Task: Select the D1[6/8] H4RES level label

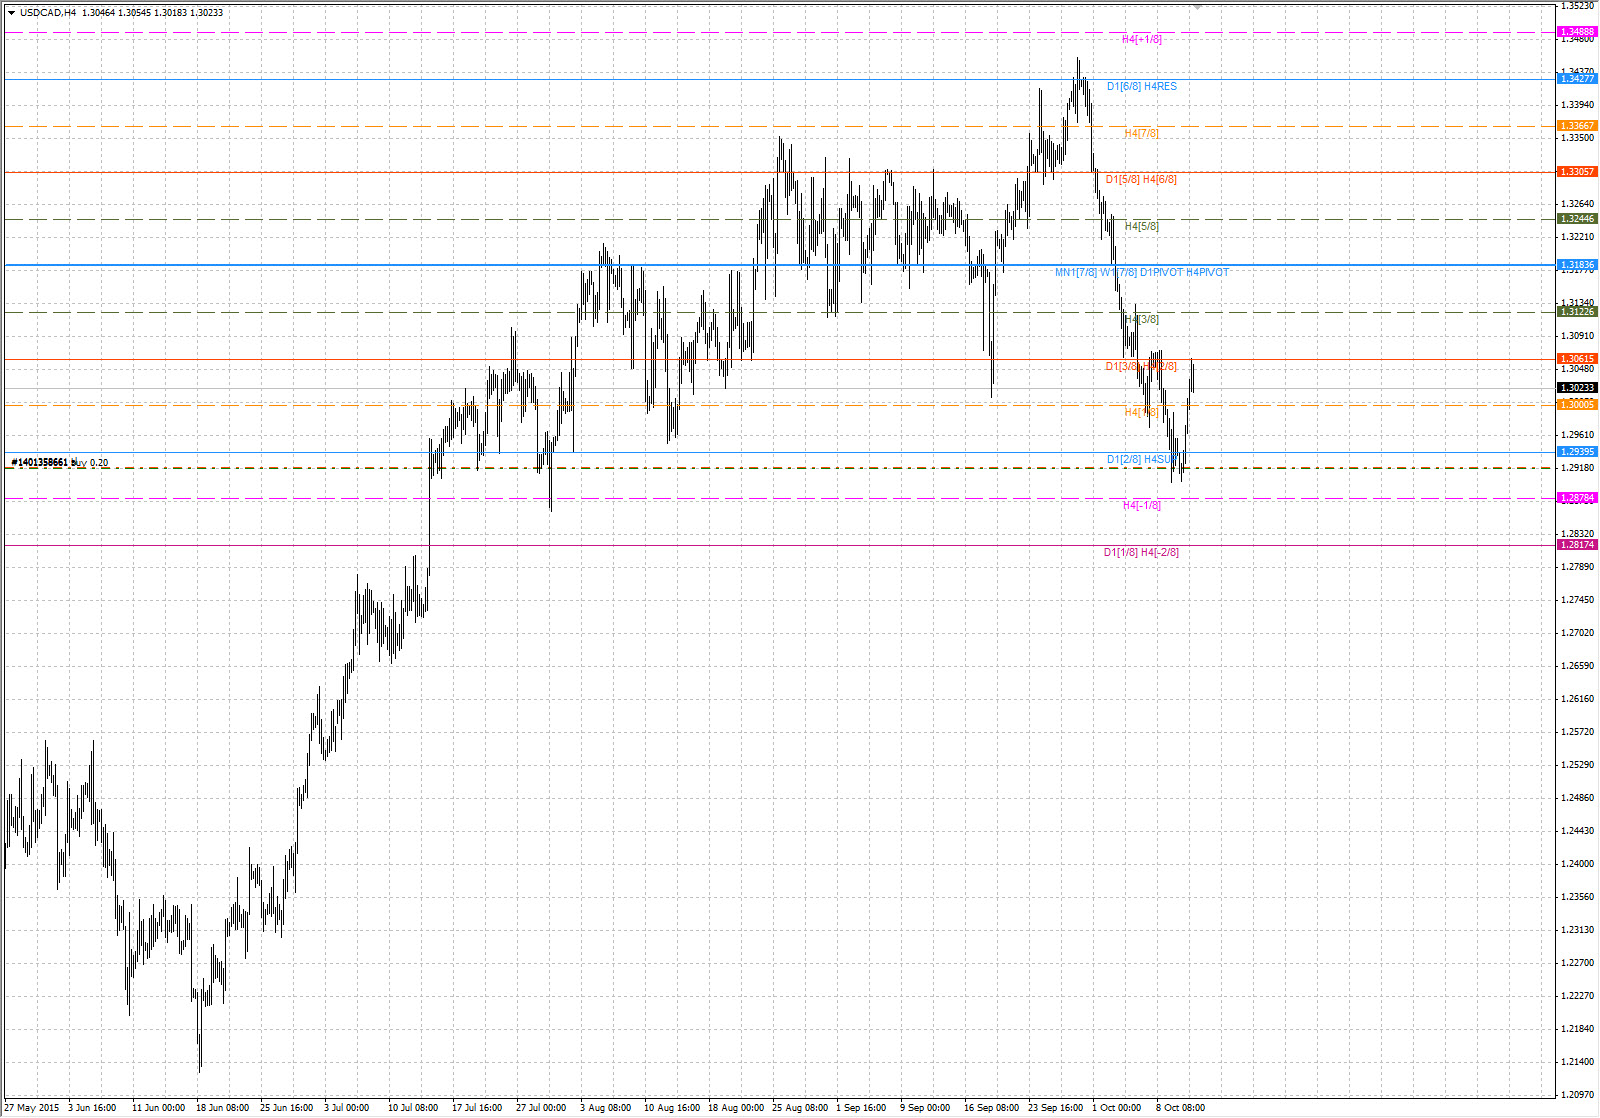Action: (1141, 87)
